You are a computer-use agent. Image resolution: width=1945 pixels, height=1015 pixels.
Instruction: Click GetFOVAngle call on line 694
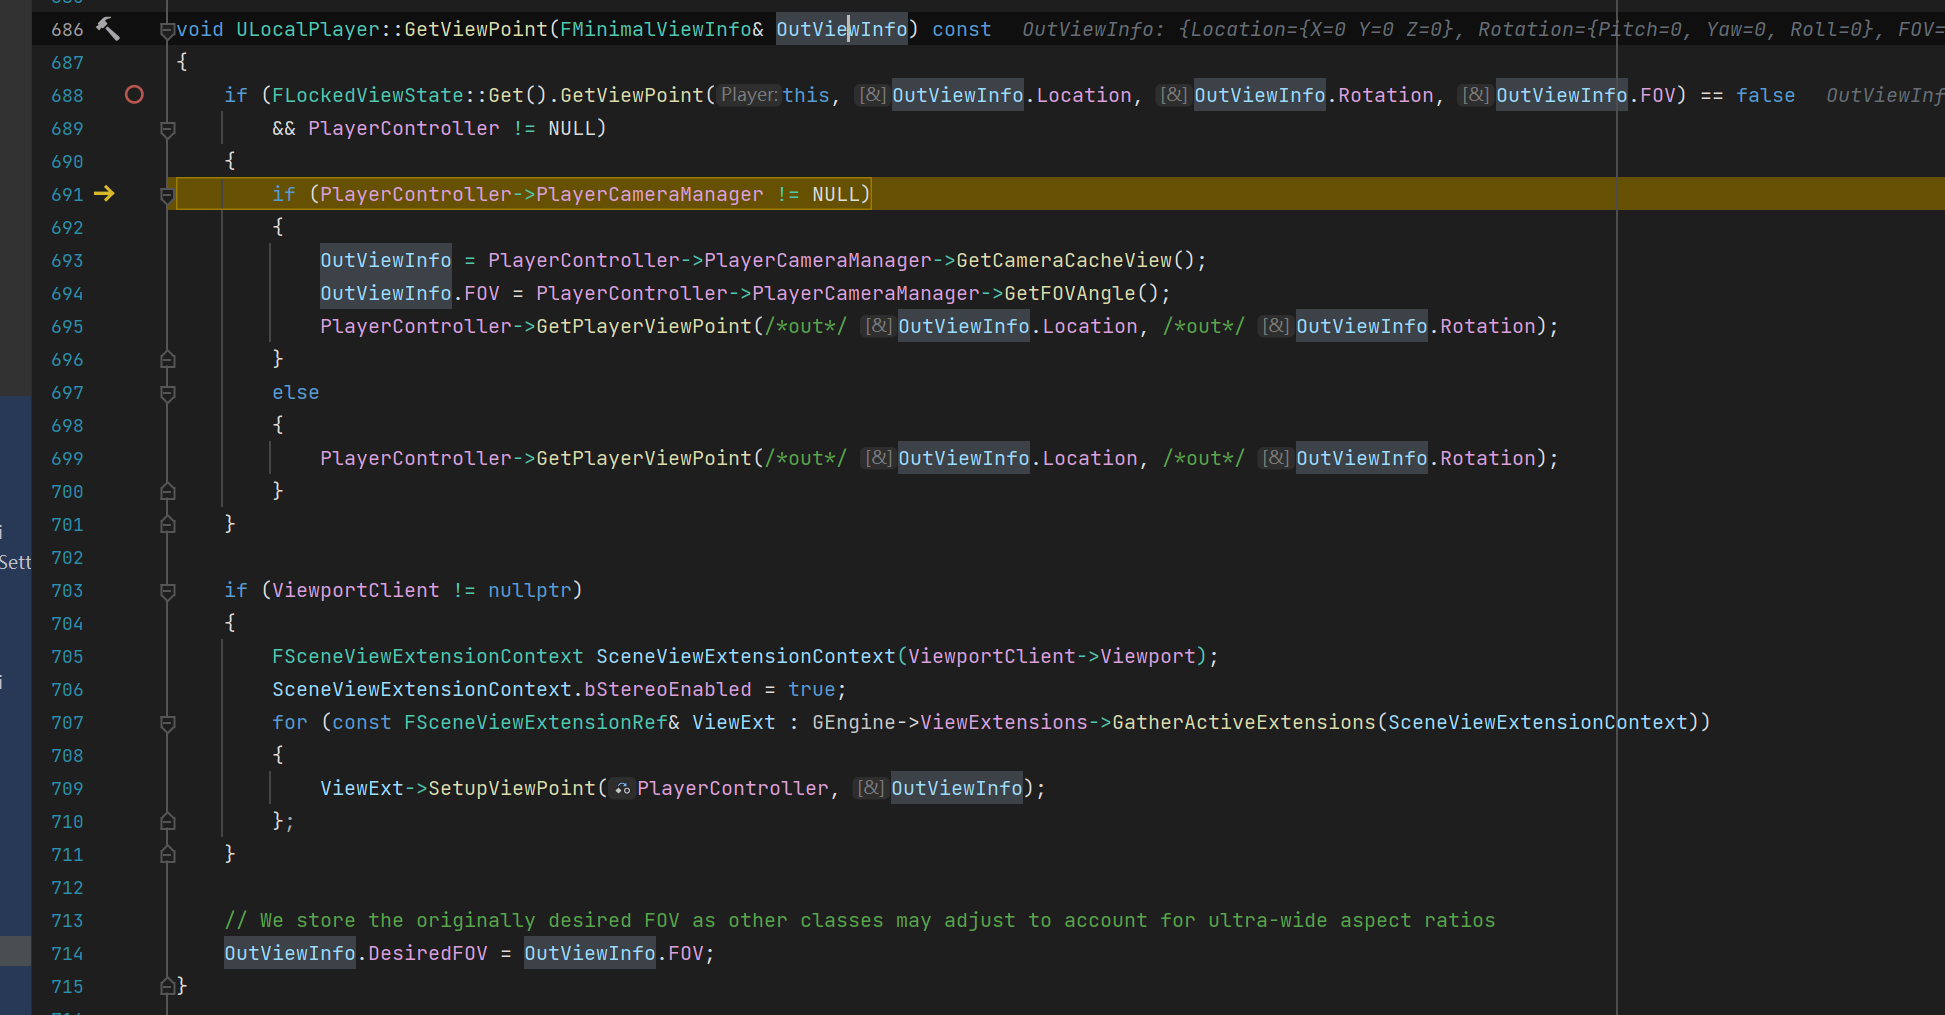(x=1070, y=293)
